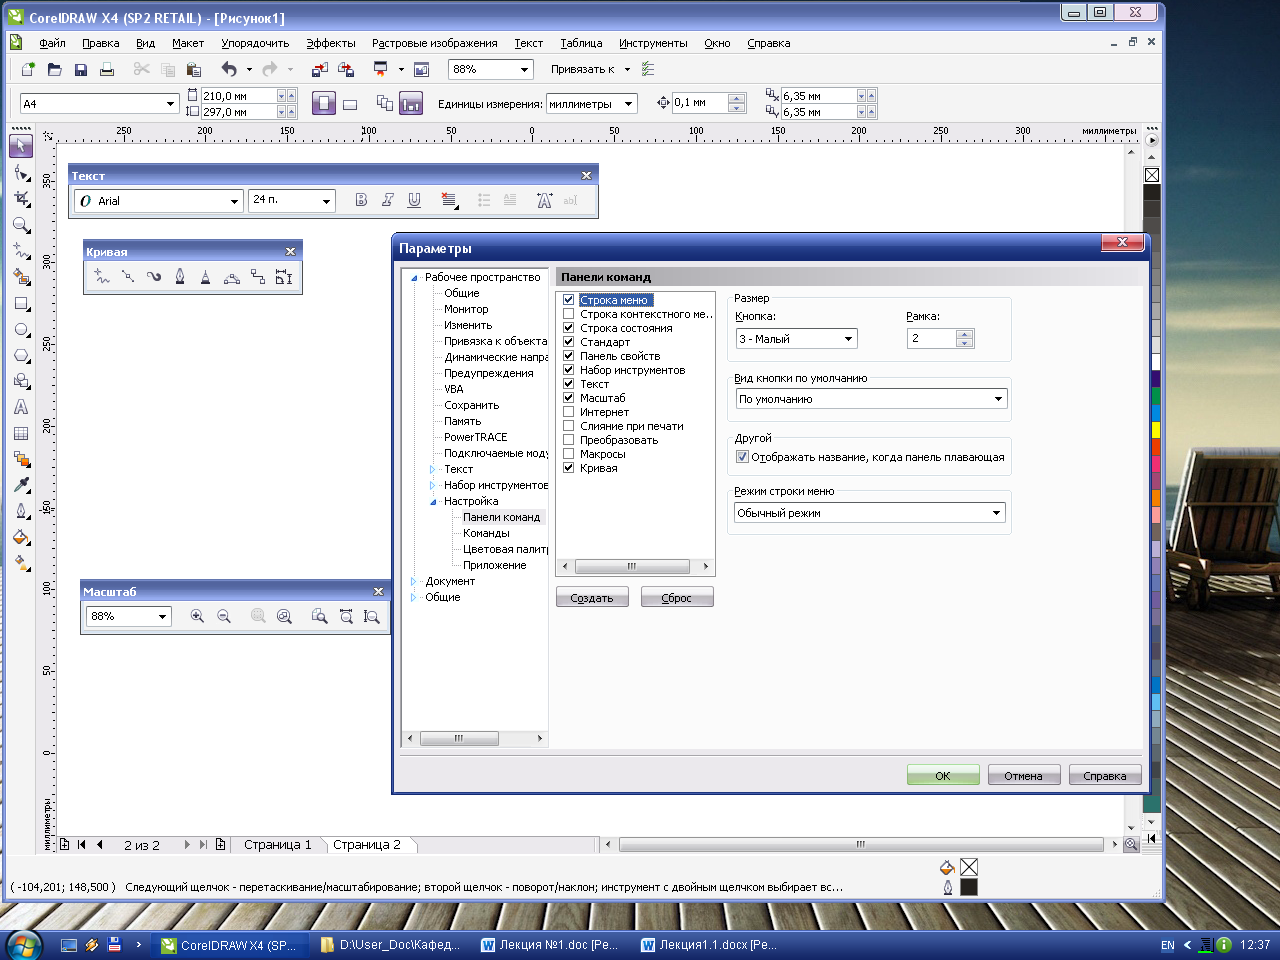This screenshot has width=1280, height=960.
Task: Select the Crop tool in the toolbox
Action: click(x=21, y=198)
